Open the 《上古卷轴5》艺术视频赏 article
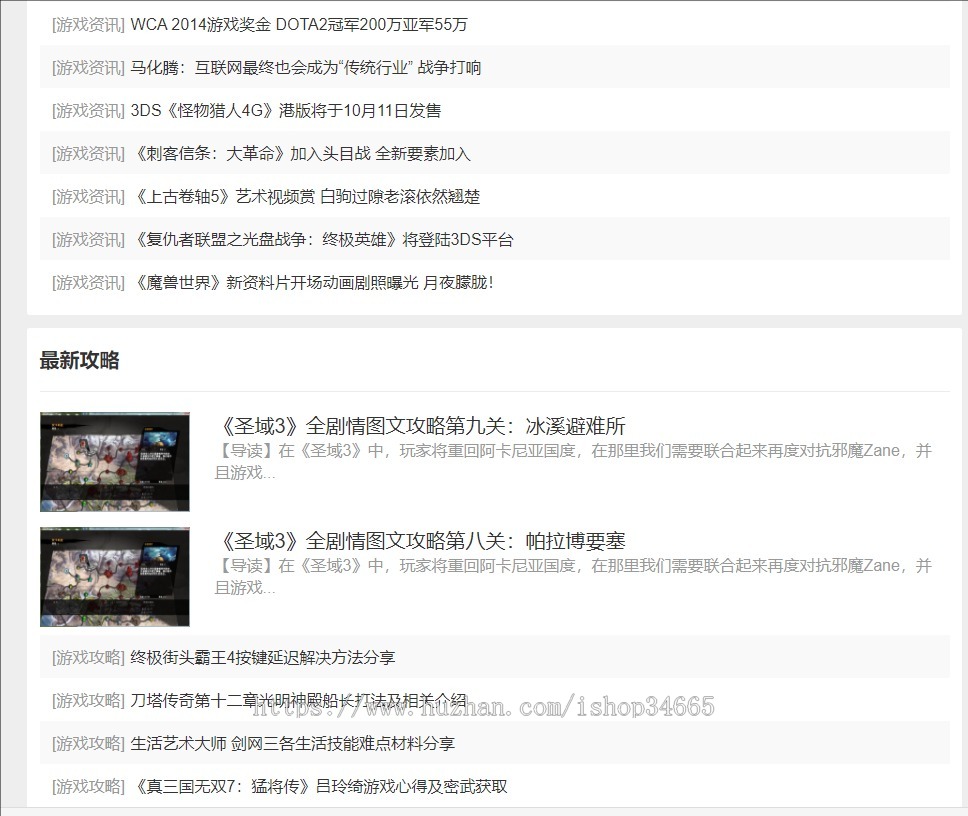This screenshot has height=816, width=968. tap(306, 197)
